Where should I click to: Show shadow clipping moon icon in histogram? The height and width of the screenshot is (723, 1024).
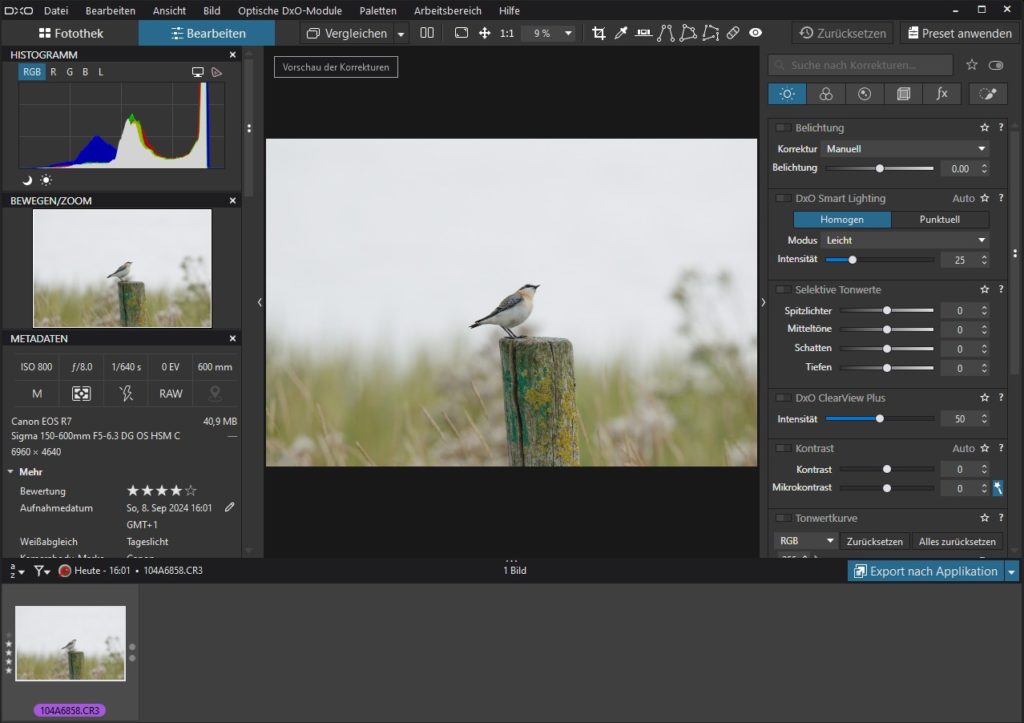tap(27, 180)
